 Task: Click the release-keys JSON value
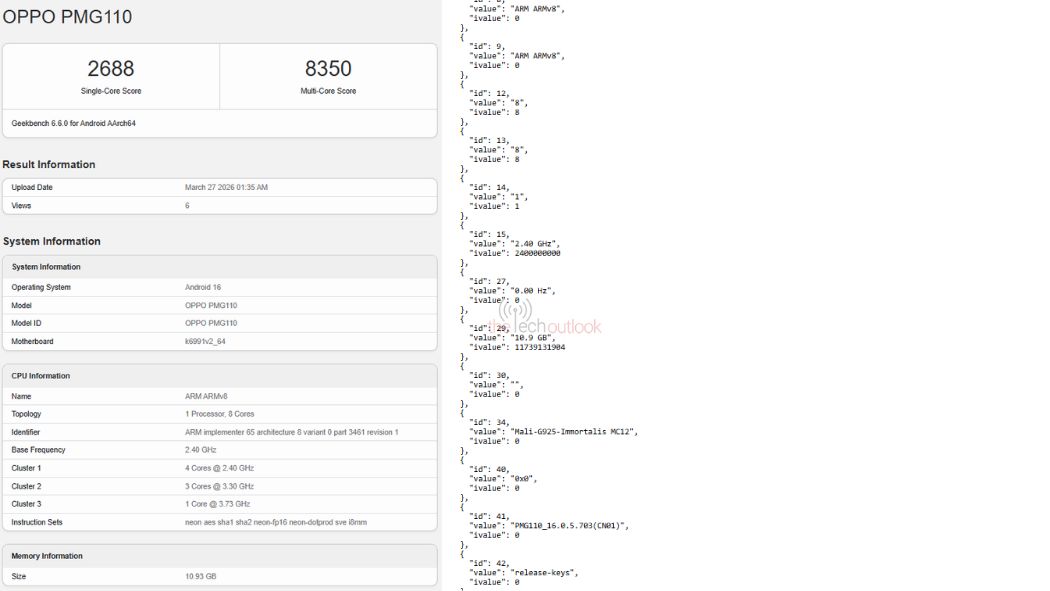coord(544,572)
